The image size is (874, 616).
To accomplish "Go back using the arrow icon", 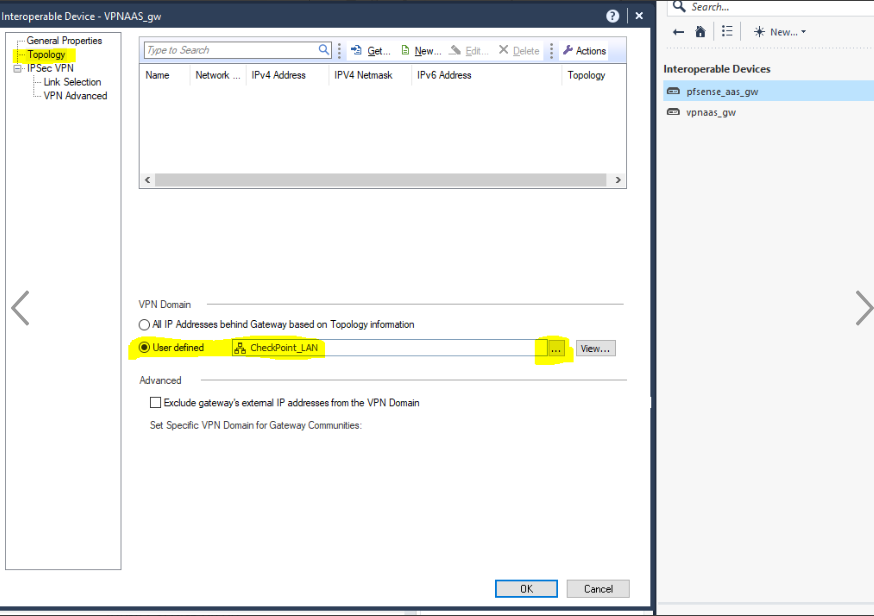I will pos(678,32).
